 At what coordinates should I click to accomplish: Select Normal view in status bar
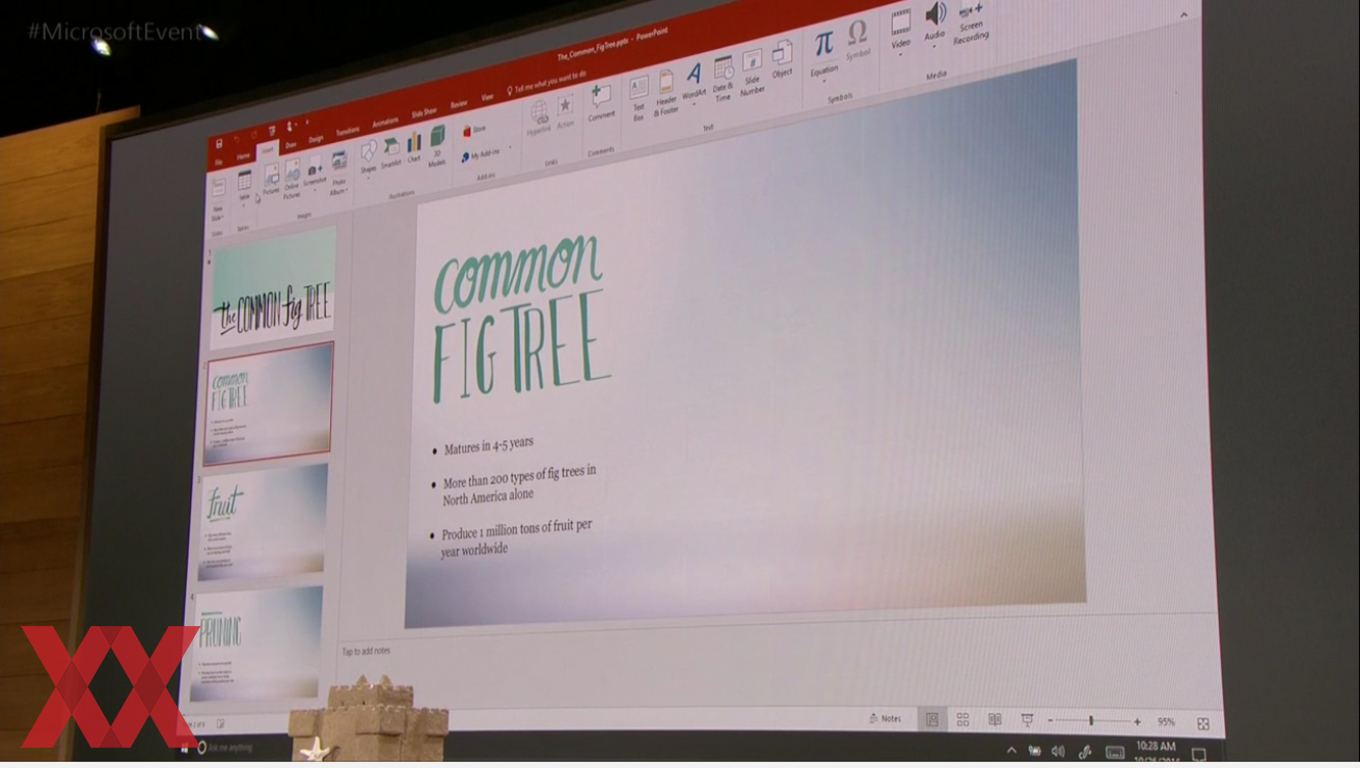[932, 719]
